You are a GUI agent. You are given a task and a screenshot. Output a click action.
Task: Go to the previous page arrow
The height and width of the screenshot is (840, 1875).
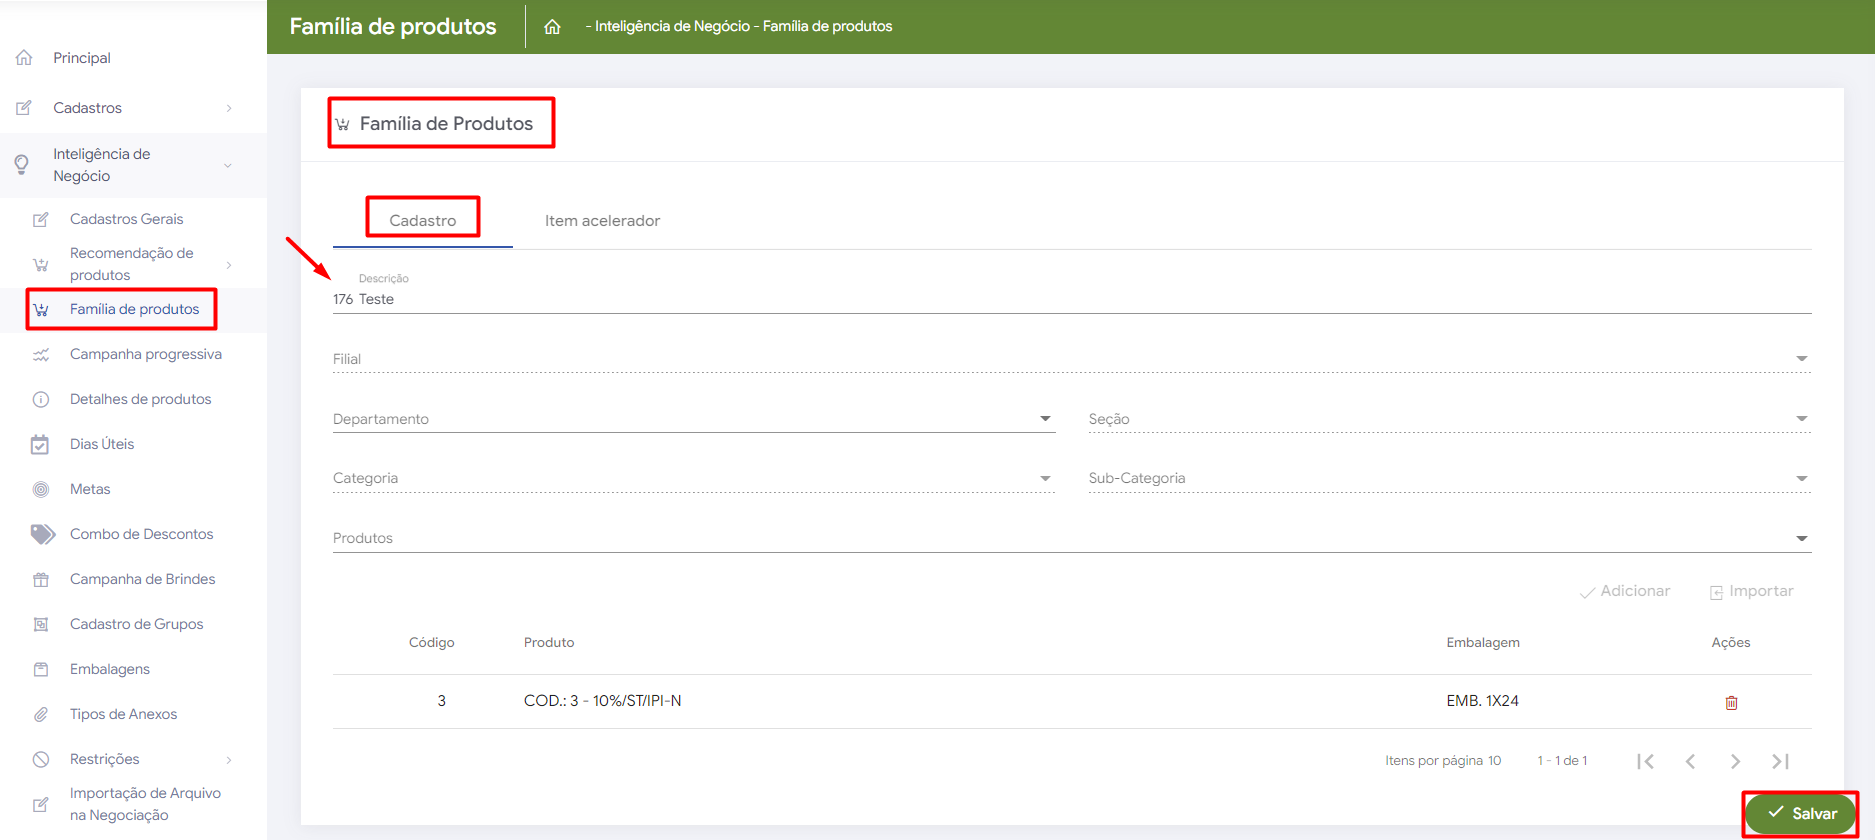pyautogui.click(x=1690, y=761)
